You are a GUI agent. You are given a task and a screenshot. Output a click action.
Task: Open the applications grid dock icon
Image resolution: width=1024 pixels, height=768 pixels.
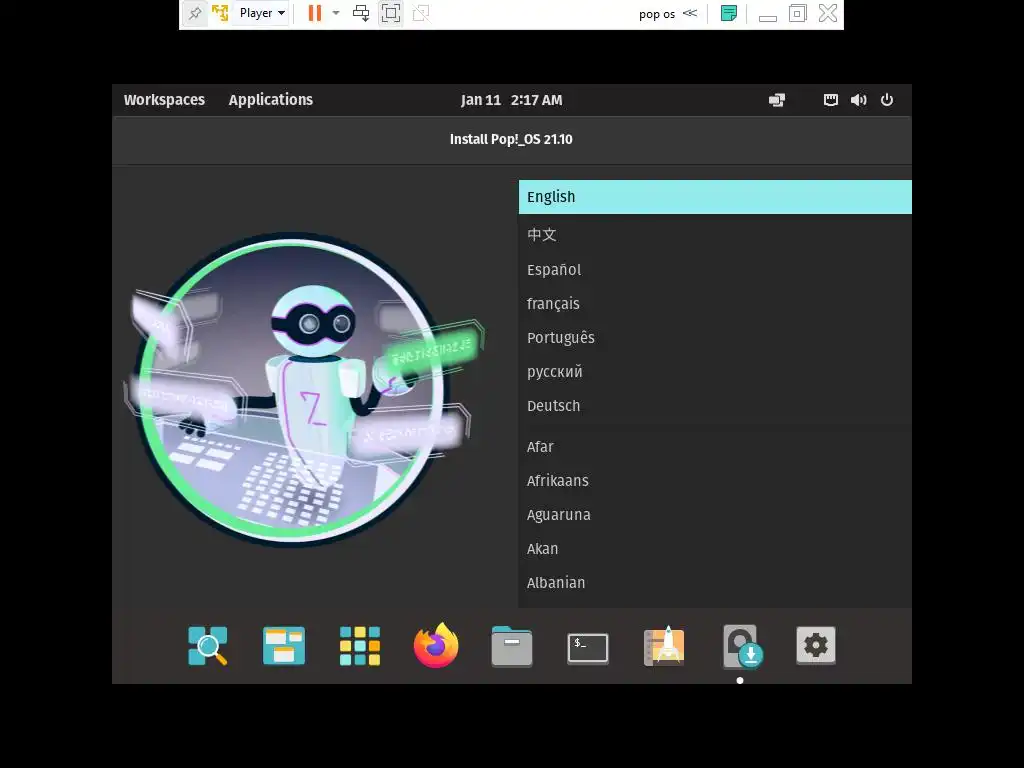(x=360, y=646)
